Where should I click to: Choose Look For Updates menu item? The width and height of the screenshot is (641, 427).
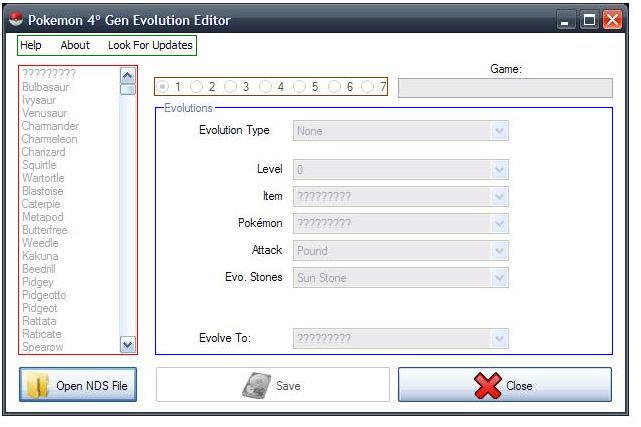coord(150,45)
